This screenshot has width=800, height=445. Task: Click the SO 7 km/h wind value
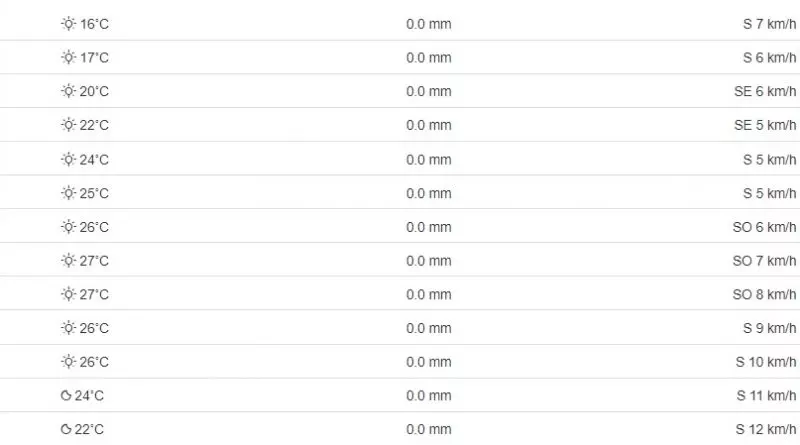click(765, 261)
